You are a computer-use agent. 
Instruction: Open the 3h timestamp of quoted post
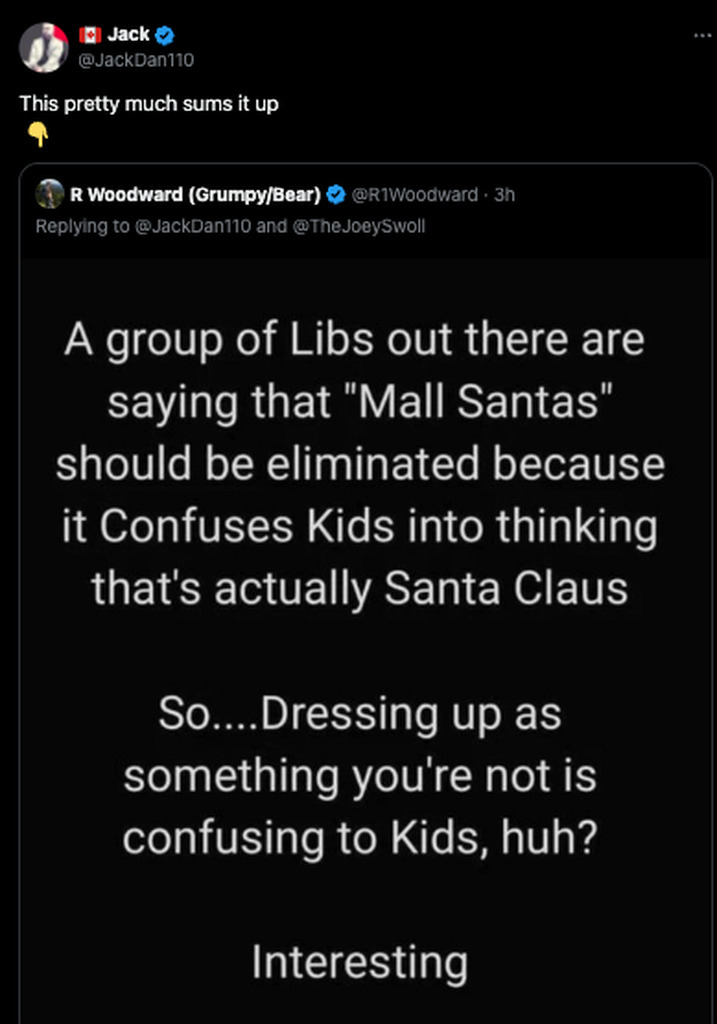coord(505,195)
